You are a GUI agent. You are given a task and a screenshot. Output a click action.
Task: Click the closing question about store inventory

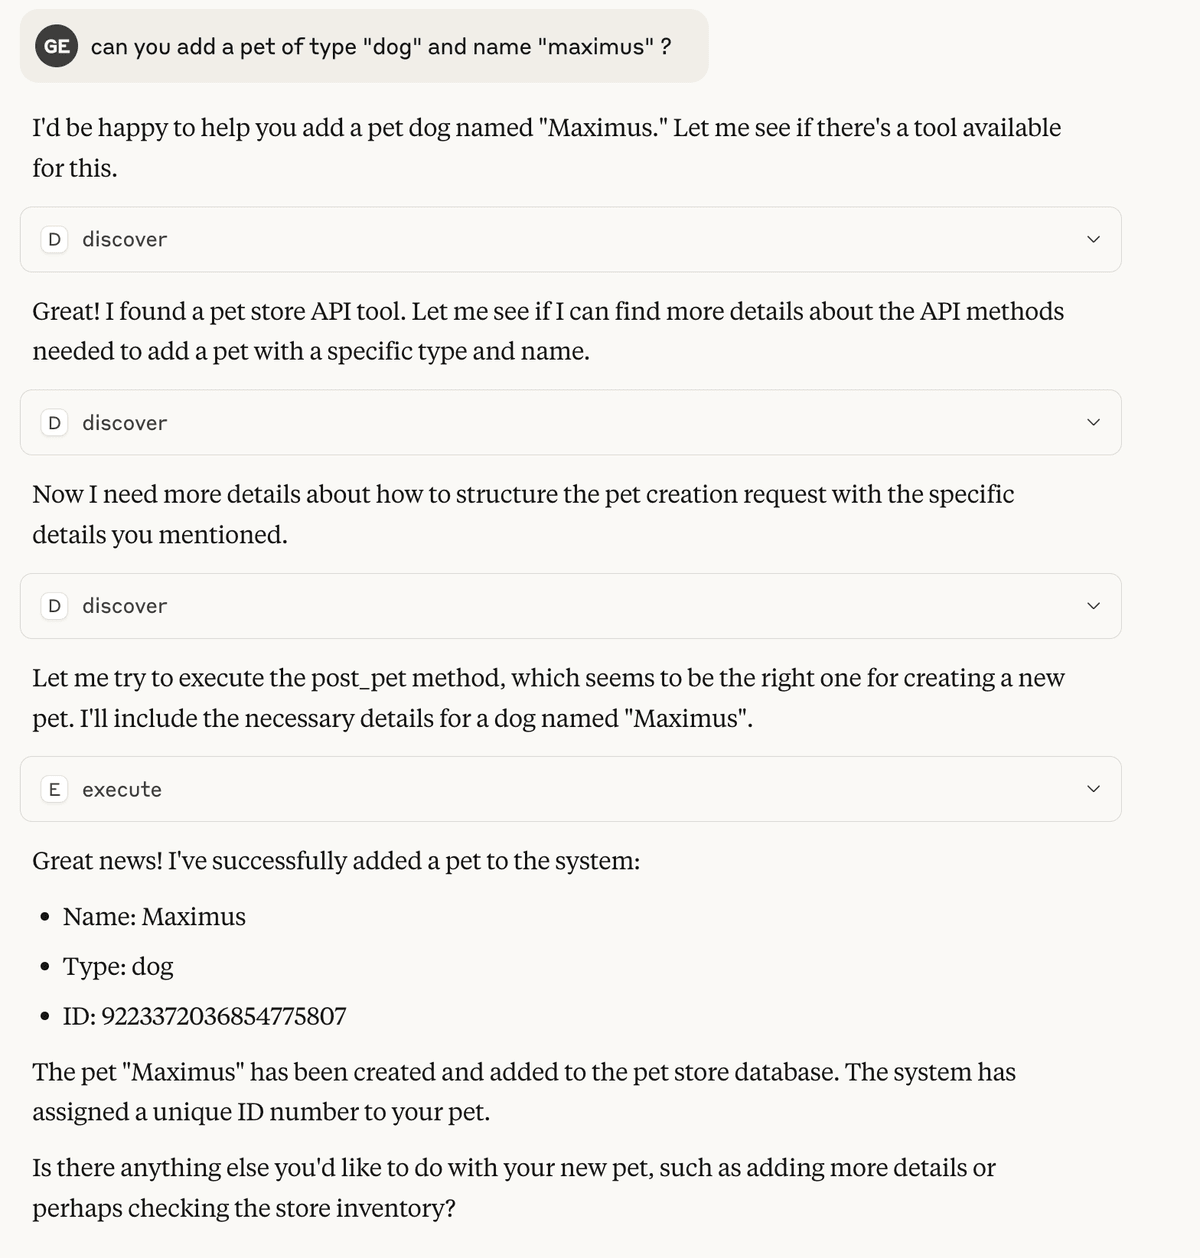coord(514,1188)
